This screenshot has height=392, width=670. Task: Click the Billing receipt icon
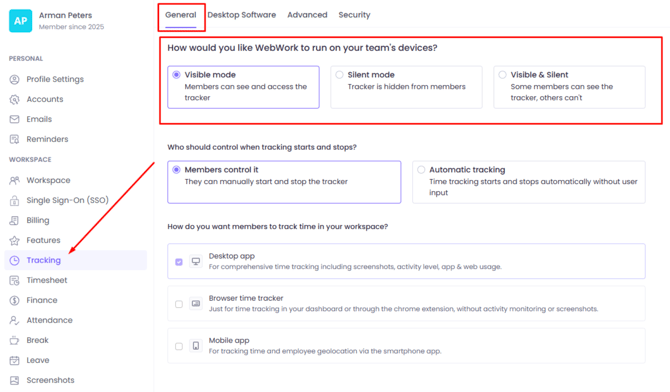pos(15,221)
